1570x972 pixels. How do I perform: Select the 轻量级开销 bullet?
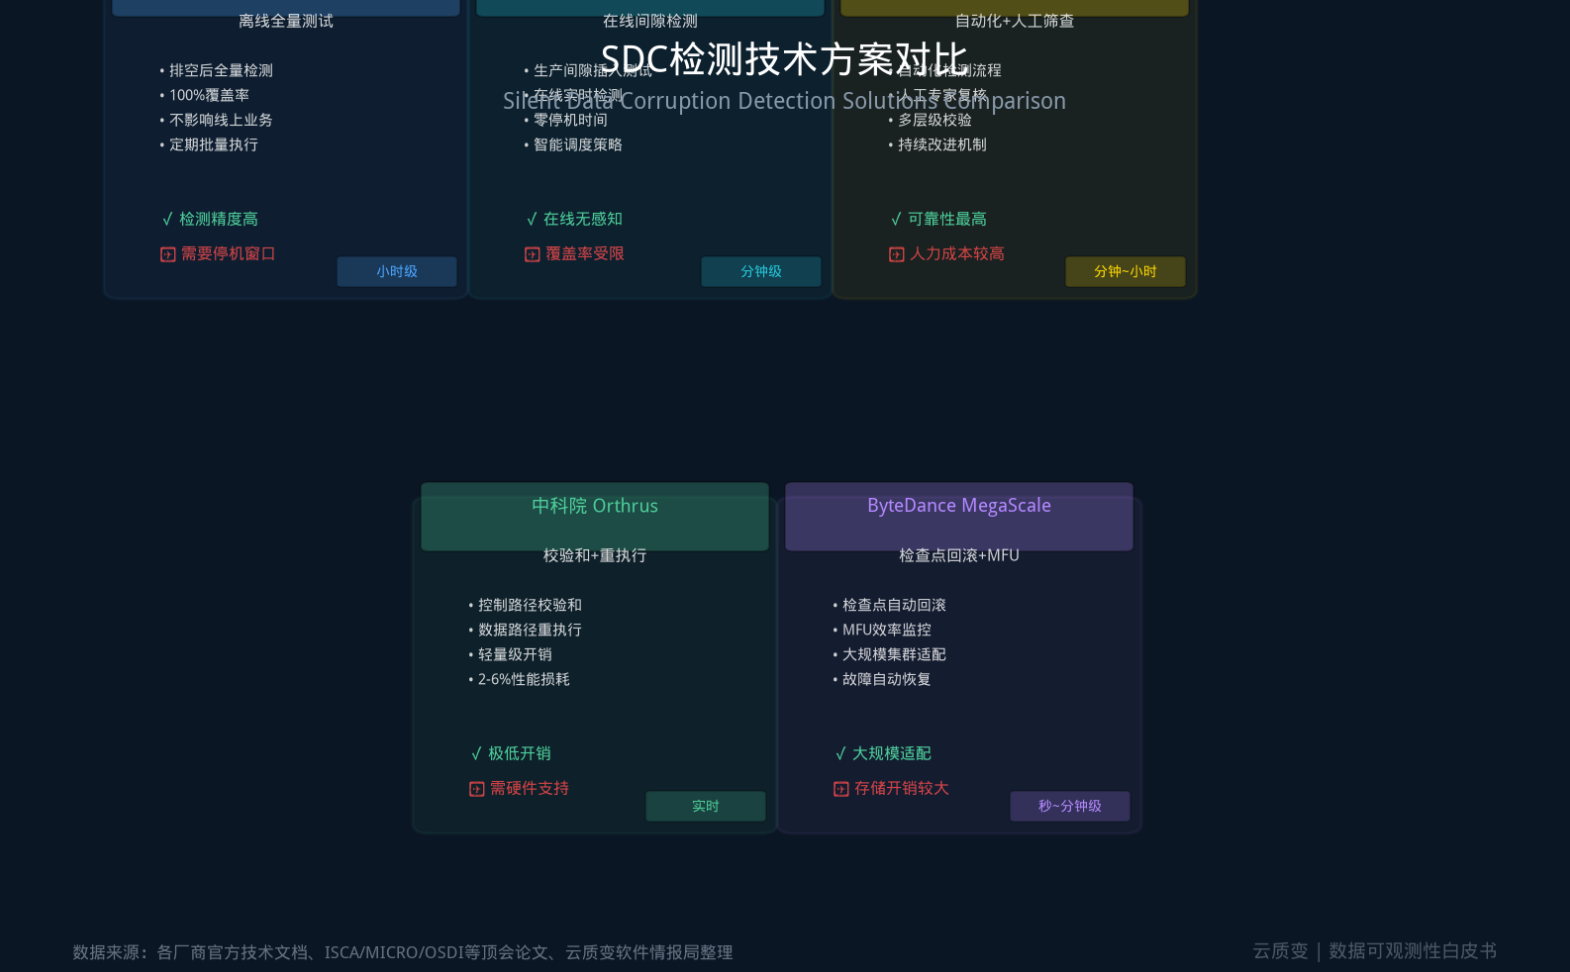tap(510, 655)
